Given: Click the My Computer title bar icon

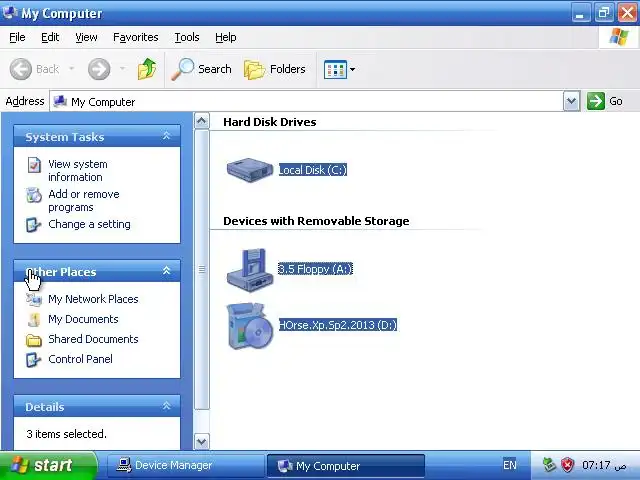Looking at the screenshot, I should (10, 13).
